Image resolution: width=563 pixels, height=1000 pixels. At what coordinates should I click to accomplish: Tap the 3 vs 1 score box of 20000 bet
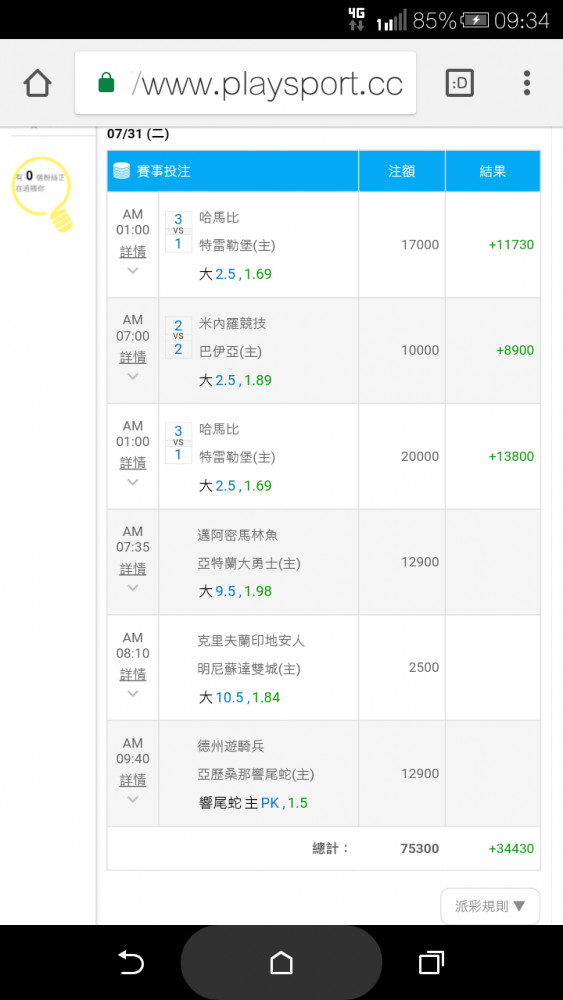coord(179,443)
